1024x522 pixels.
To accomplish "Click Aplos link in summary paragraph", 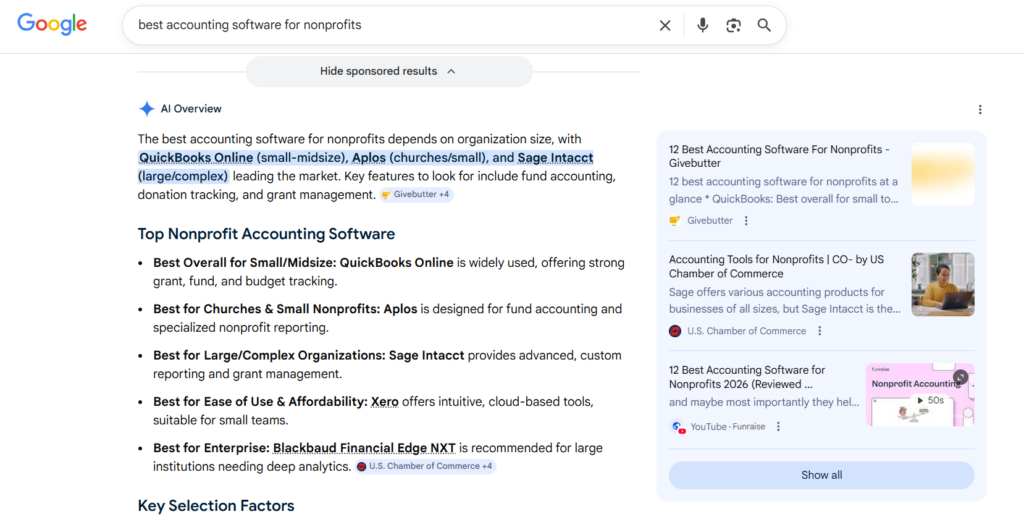I will point(369,157).
